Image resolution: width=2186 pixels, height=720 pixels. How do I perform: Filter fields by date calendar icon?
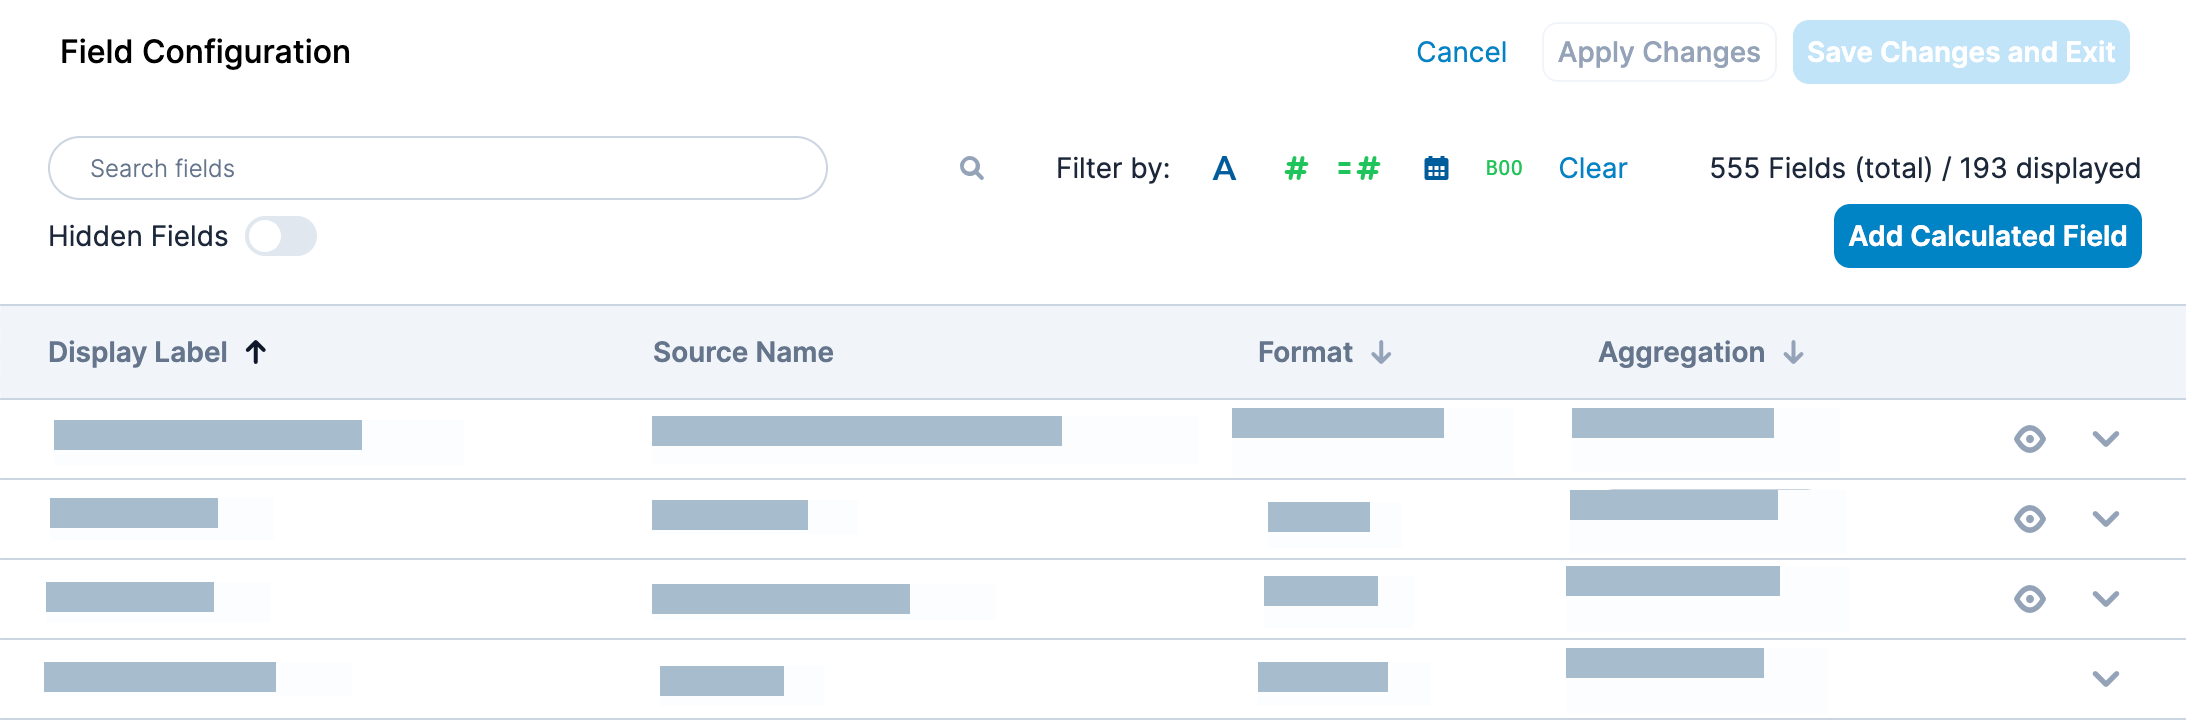click(x=1436, y=168)
